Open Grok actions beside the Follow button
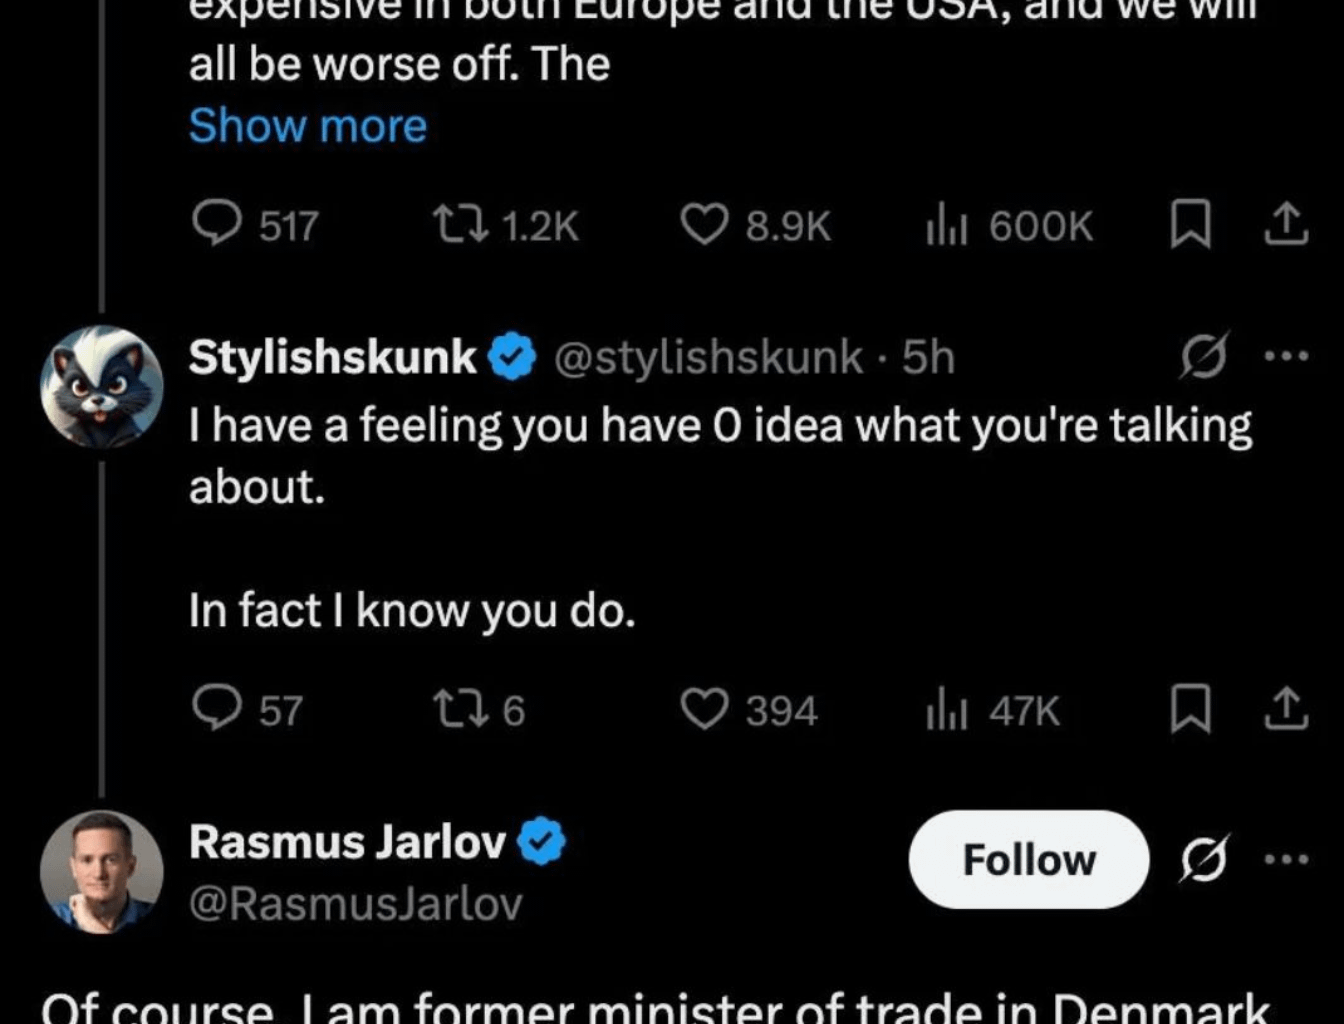1344x1024 pixels. [x=1204, y=858]
